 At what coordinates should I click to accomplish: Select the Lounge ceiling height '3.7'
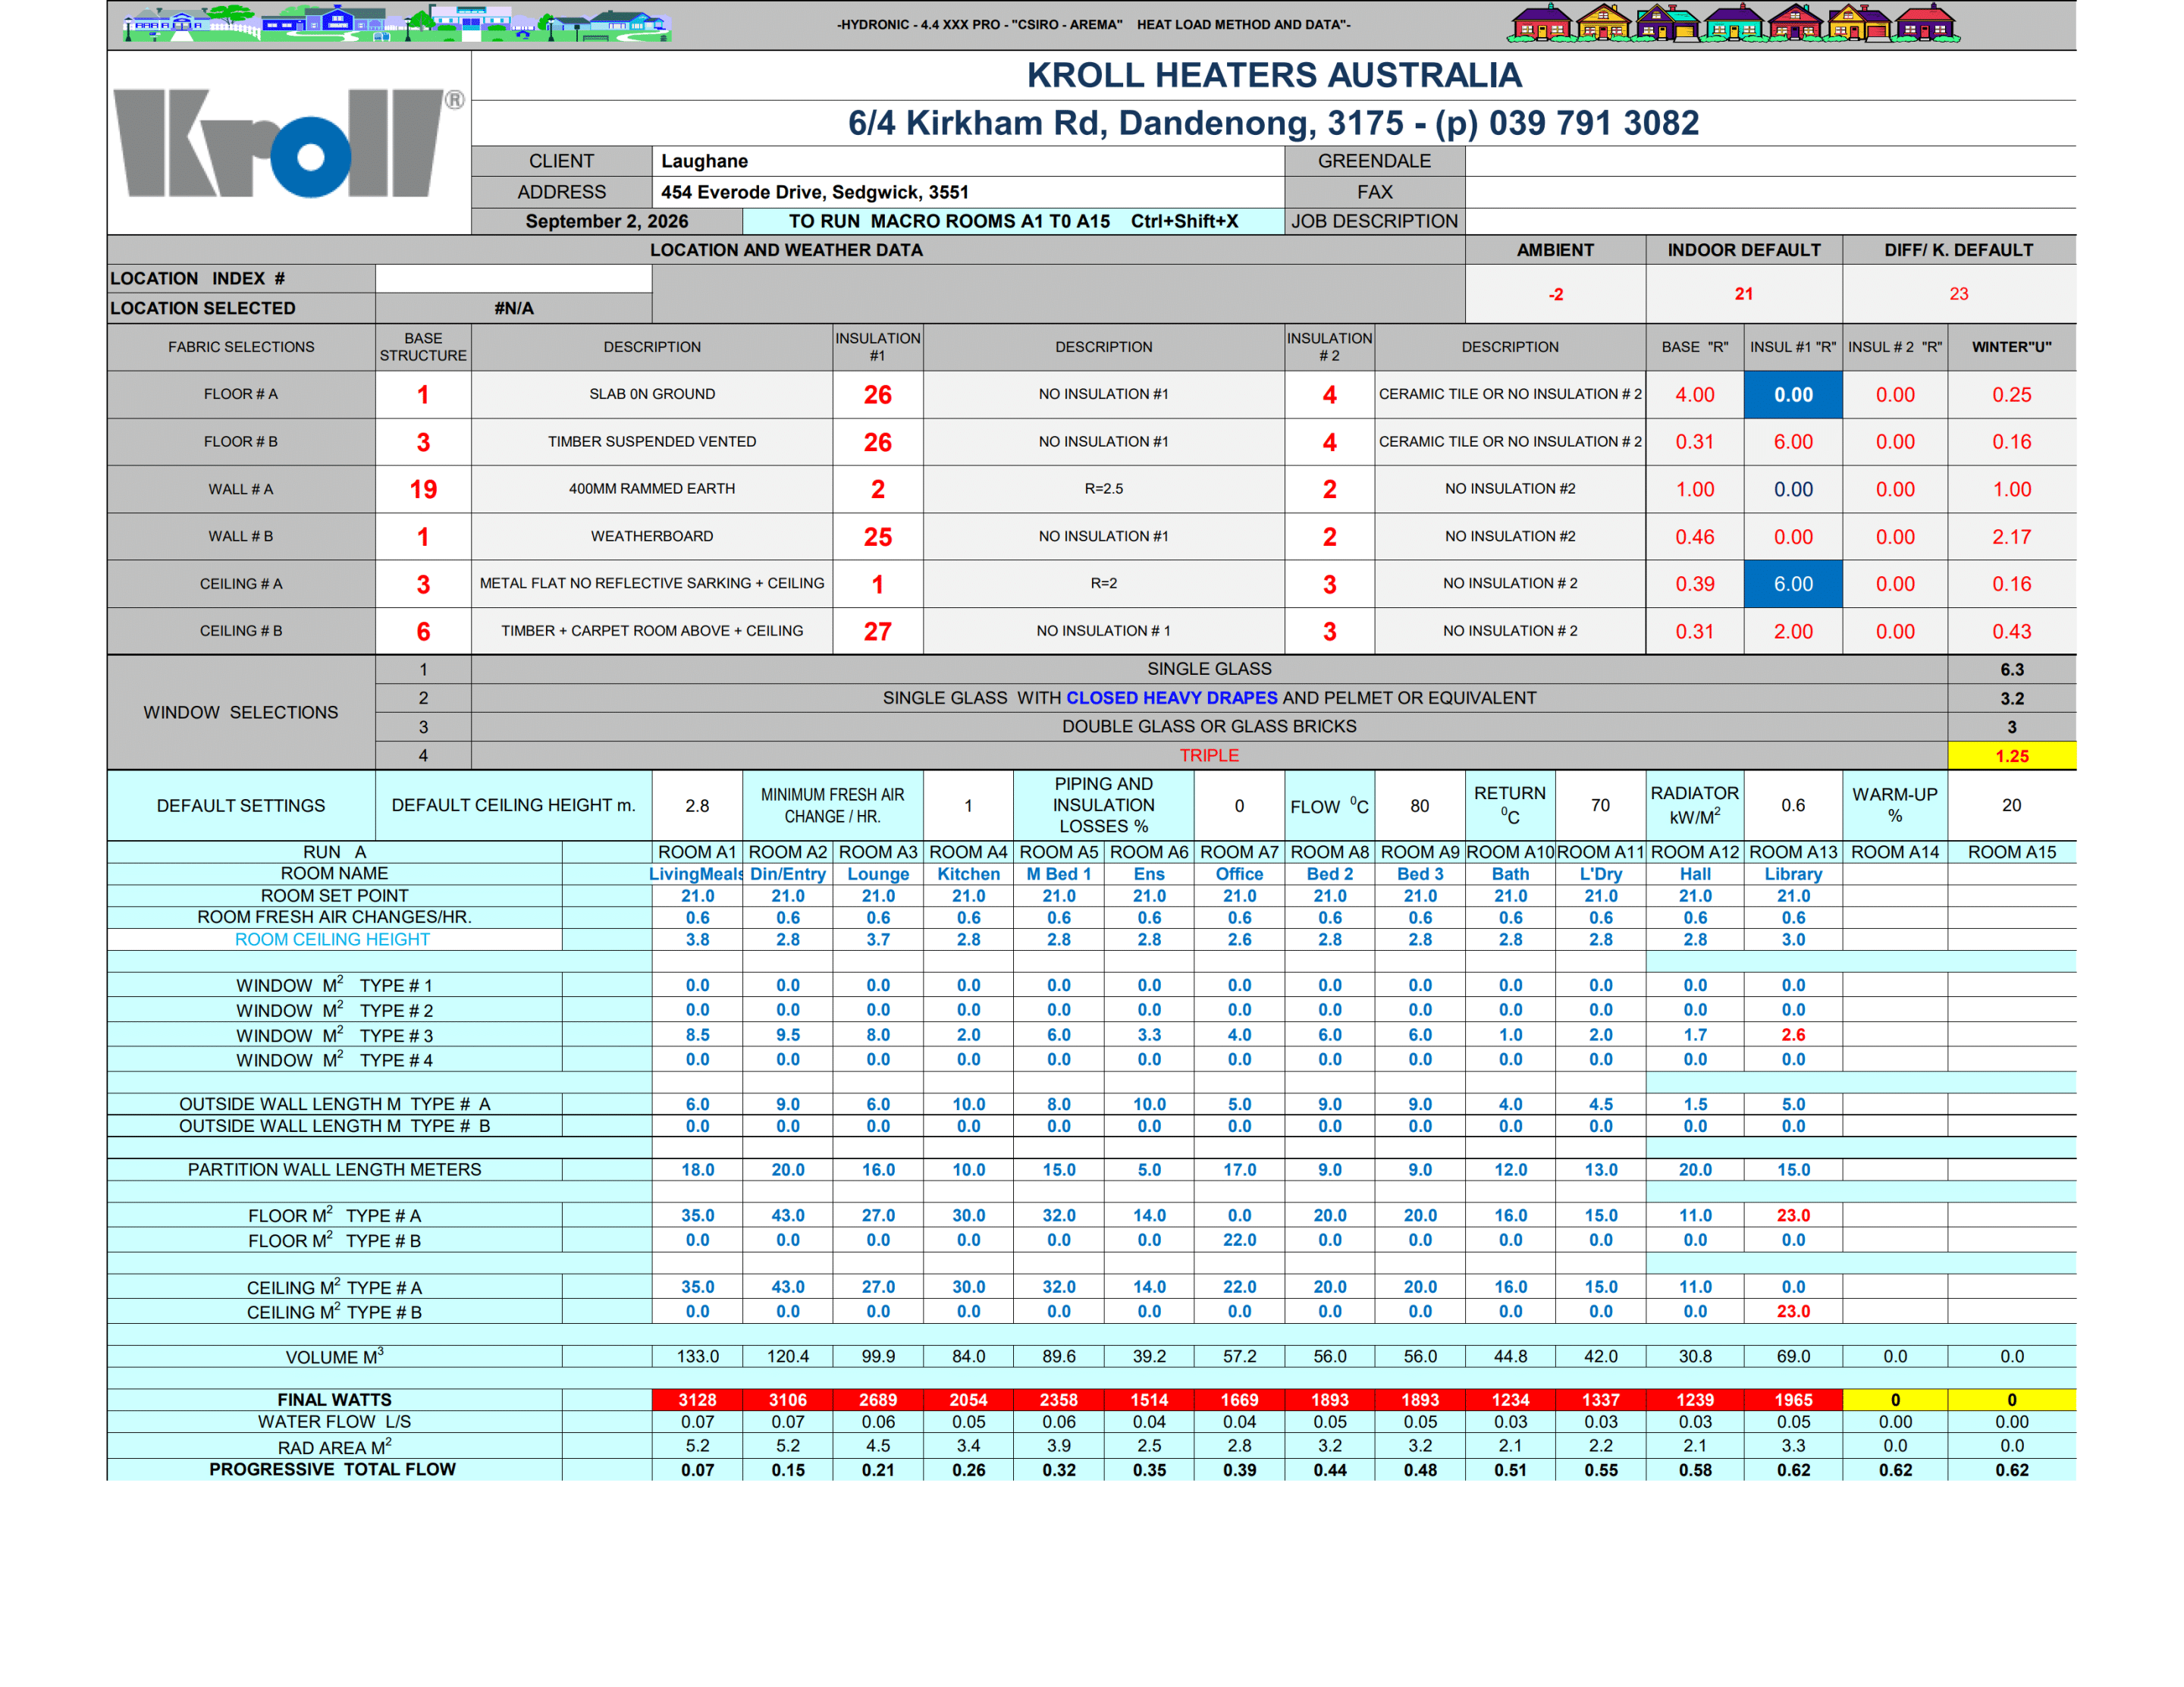click(x=877, y=940)
